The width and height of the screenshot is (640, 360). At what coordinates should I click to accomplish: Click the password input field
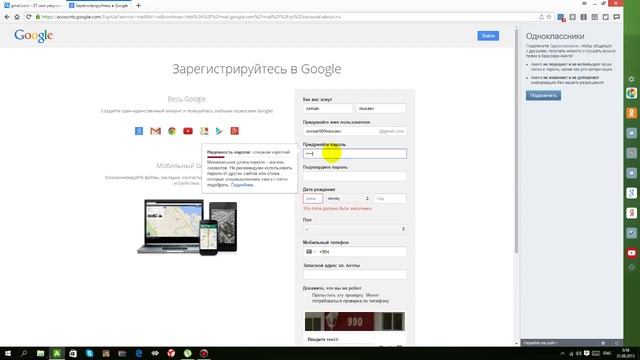click(x=355, y=153)
